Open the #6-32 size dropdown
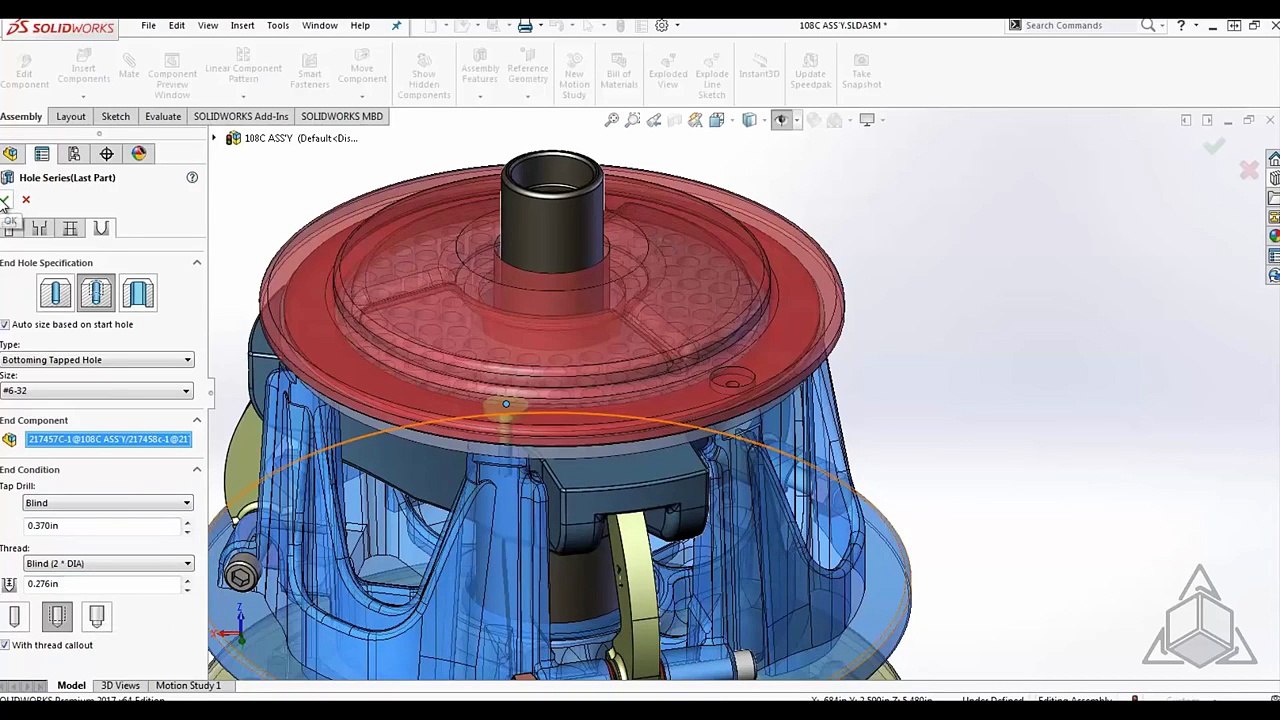This screenshot has width=1280, height=720. tap(97, 391)
